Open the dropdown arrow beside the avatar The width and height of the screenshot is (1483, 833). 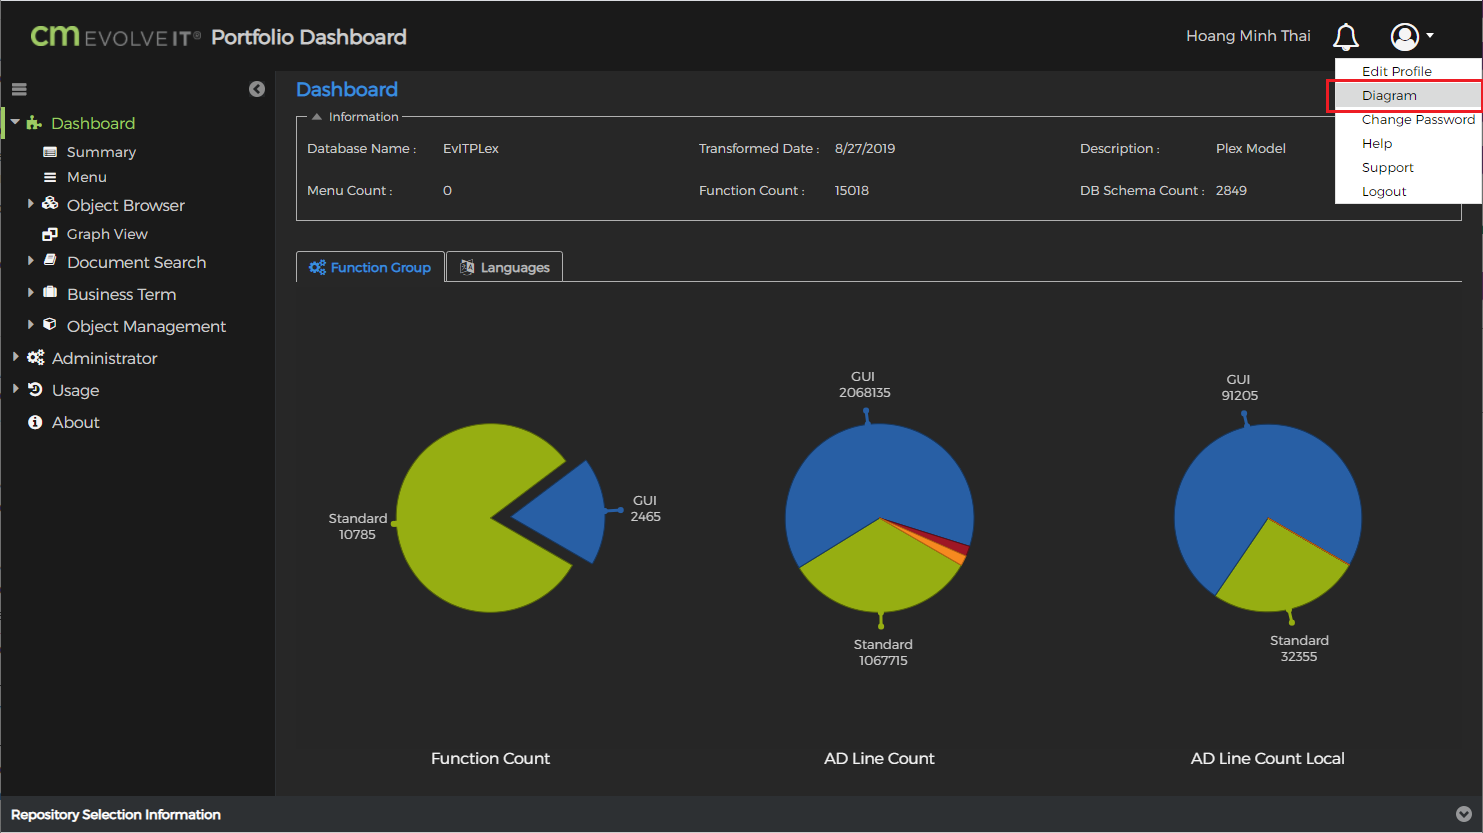1430,36
